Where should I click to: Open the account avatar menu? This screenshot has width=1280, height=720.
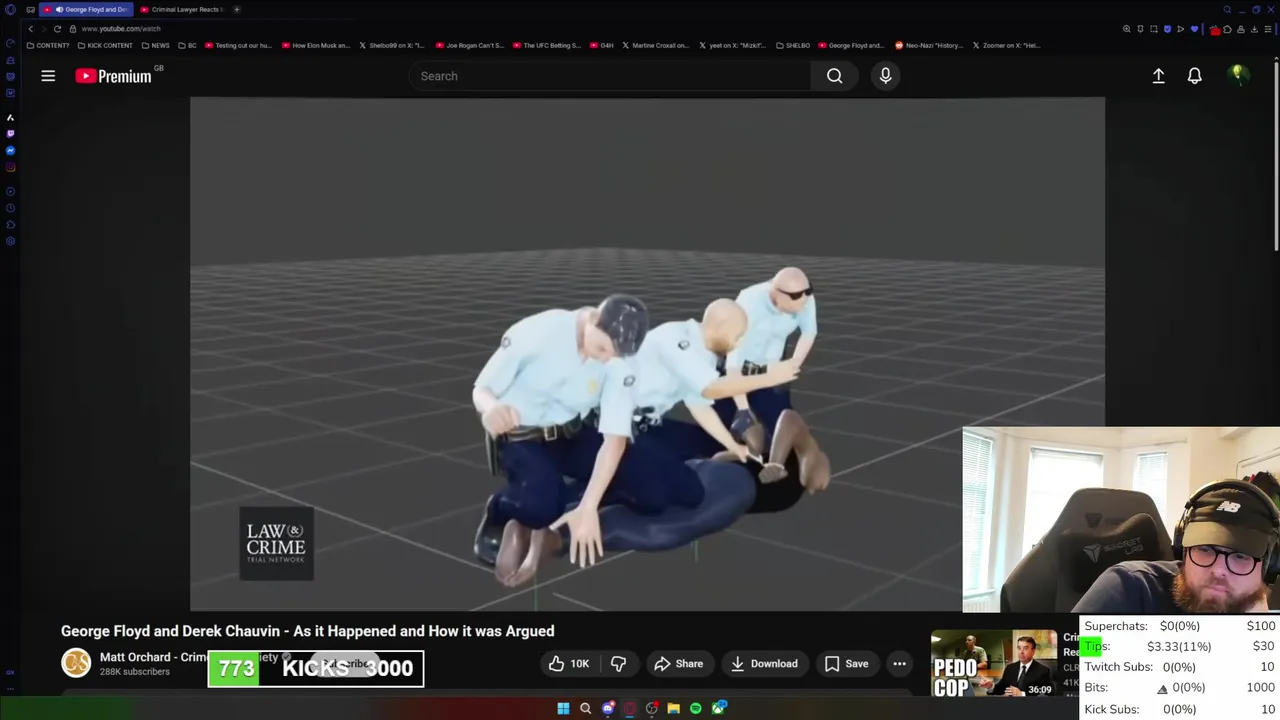point(1238,75)
